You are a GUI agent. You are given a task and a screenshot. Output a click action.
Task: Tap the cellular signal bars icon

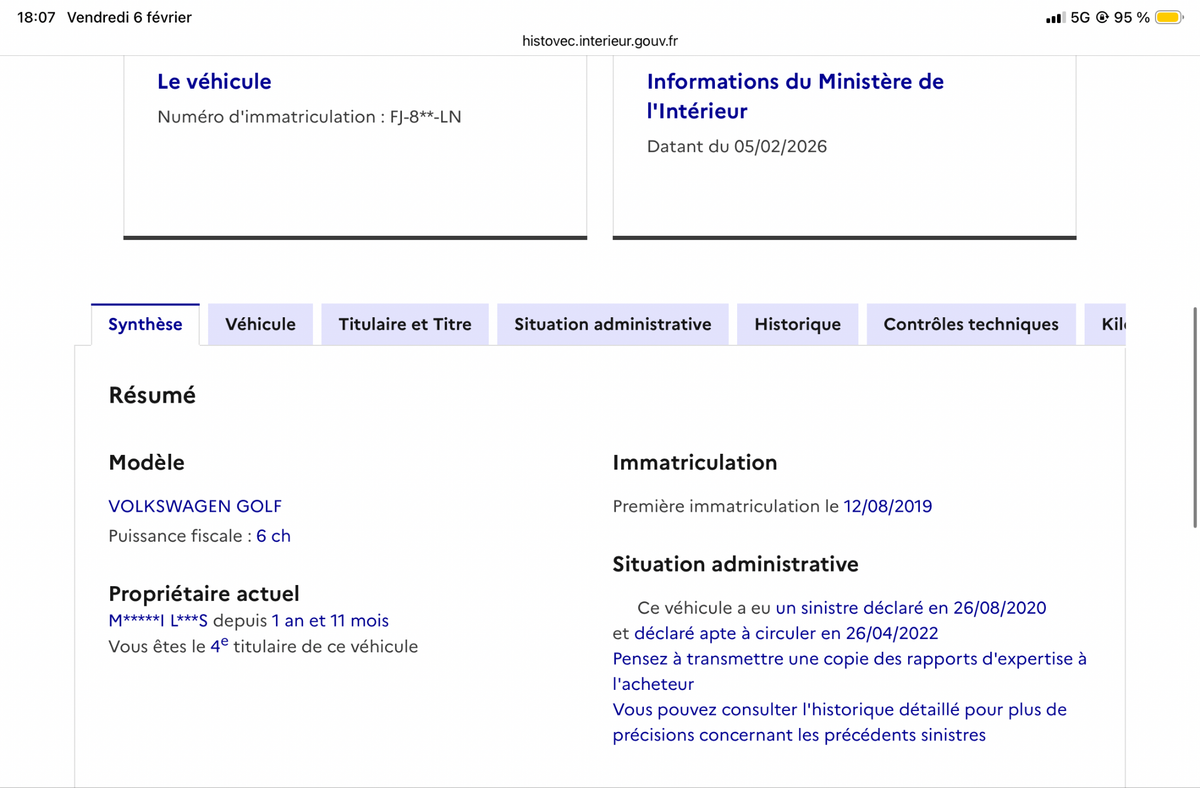click(1054, 18)
